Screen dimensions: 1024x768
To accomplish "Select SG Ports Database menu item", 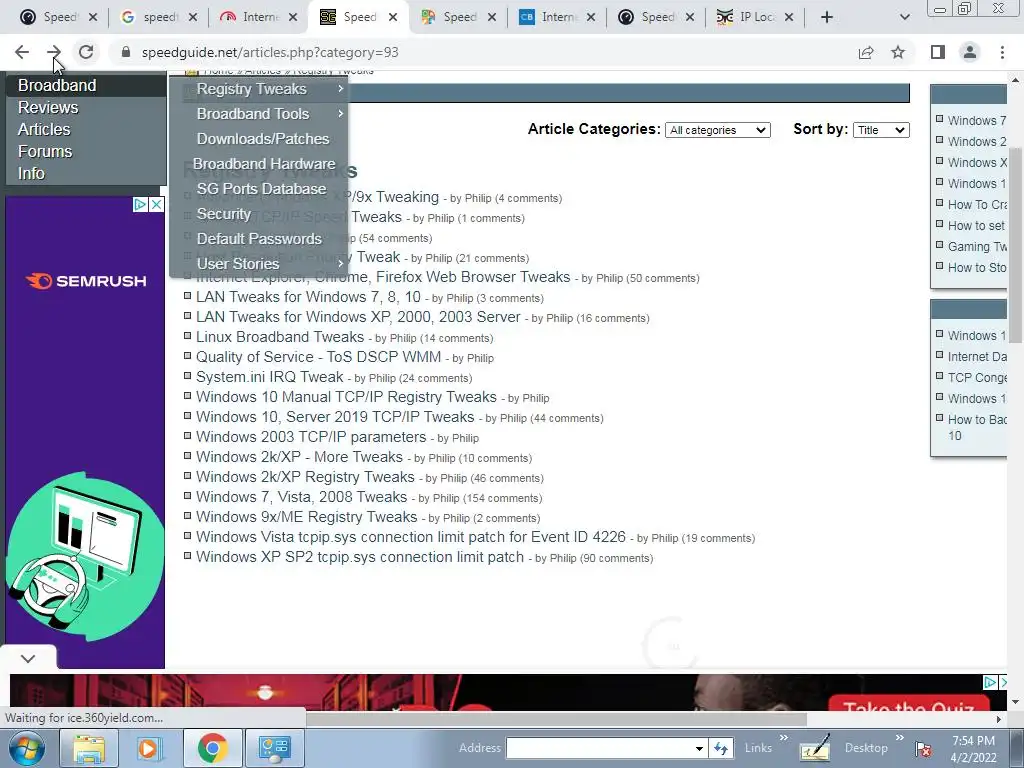I will point(259,189).
